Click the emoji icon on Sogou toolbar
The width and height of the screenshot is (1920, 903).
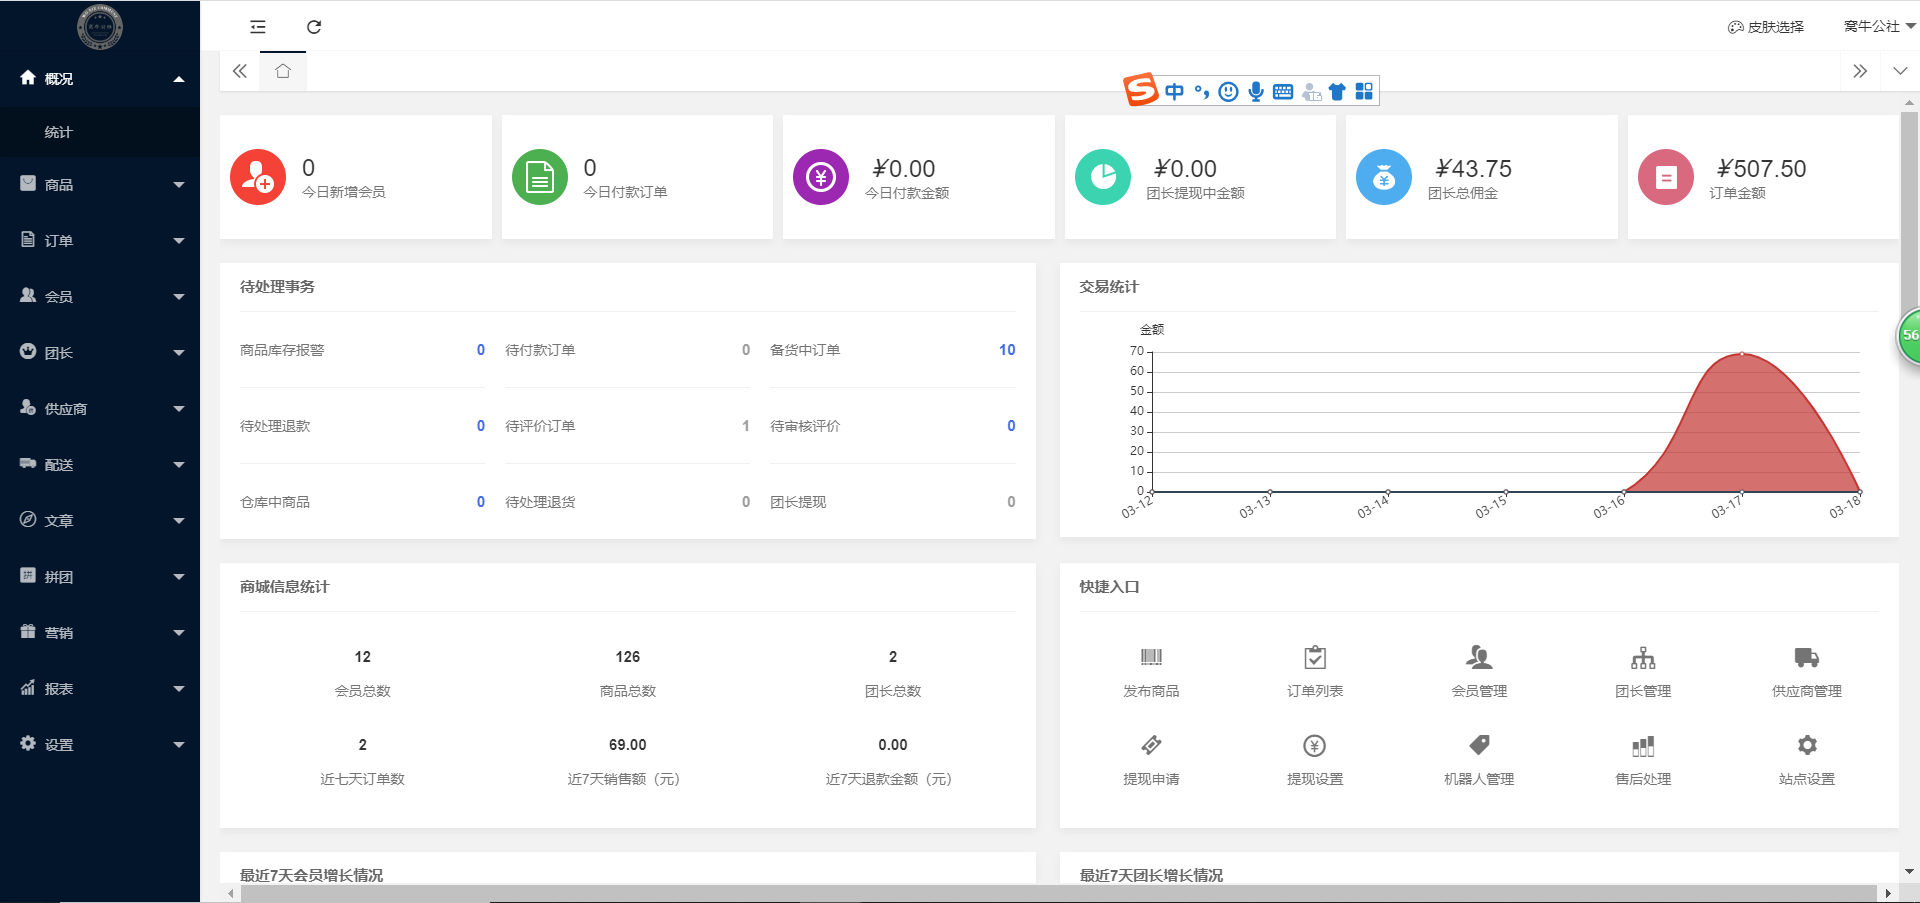click(1228, 90)
